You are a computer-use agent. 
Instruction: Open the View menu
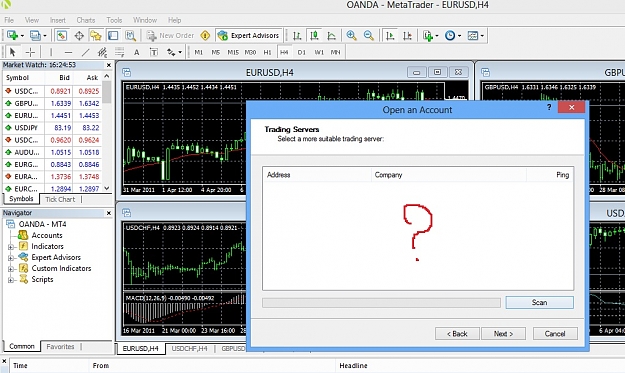(31, 20)
